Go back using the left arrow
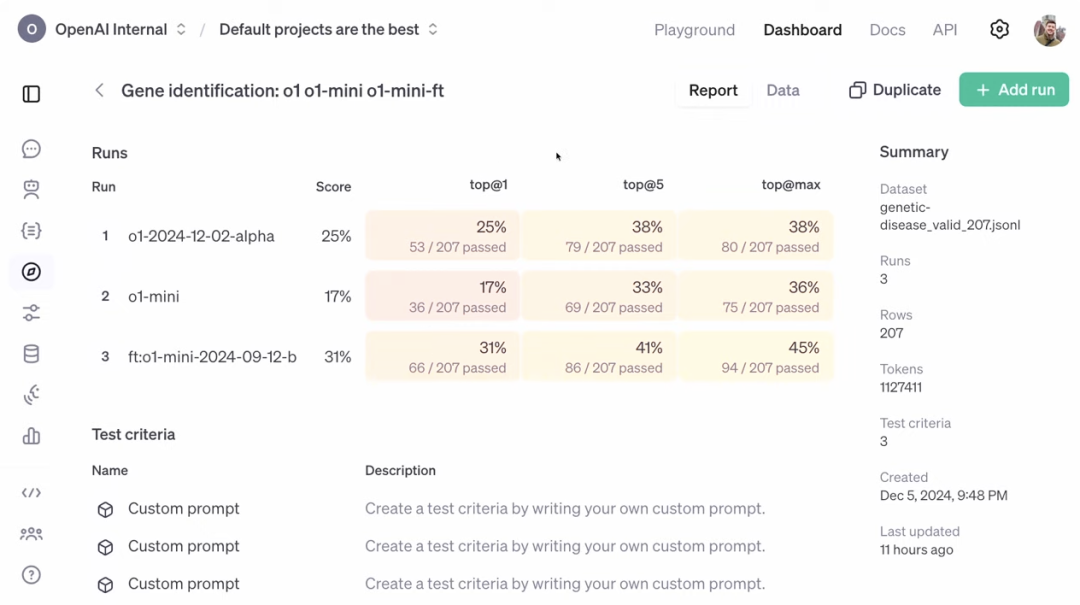The height and width of the screenshot is (605, 1080). coord(99,90)
